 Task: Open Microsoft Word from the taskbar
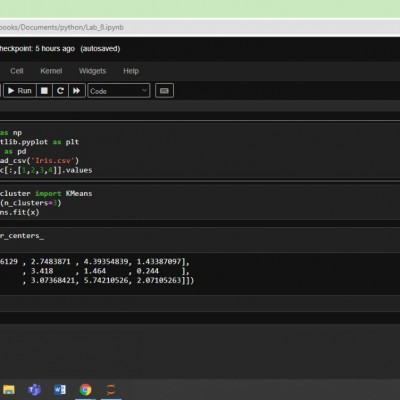point(60,389)
